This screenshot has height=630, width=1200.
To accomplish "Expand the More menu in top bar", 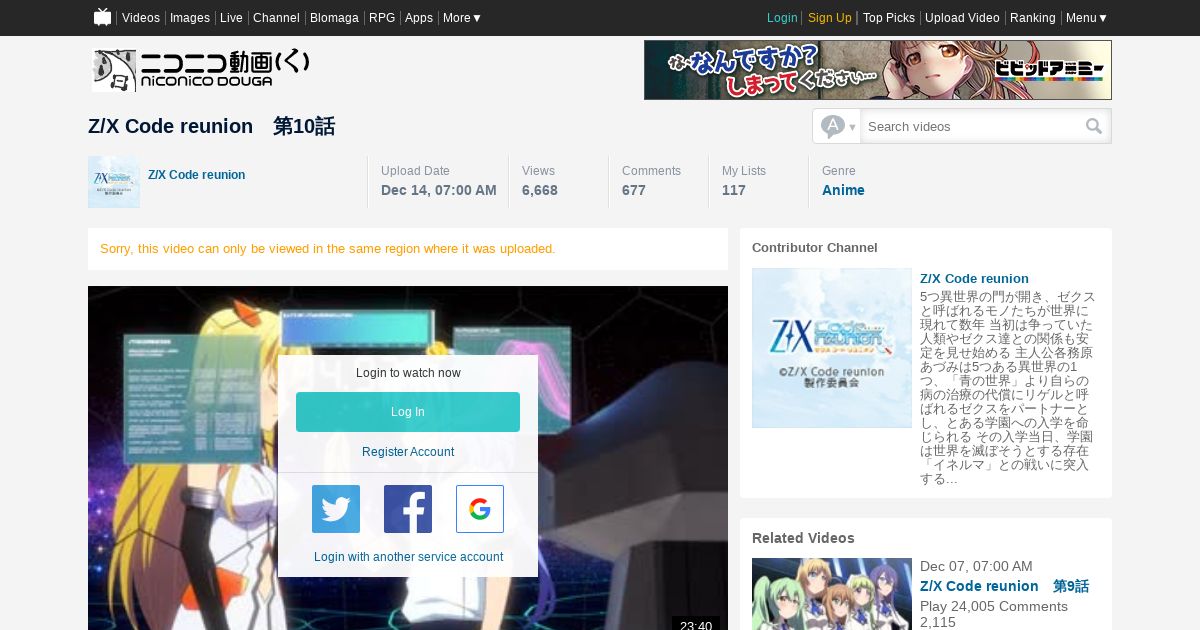I will pos(462,18).
